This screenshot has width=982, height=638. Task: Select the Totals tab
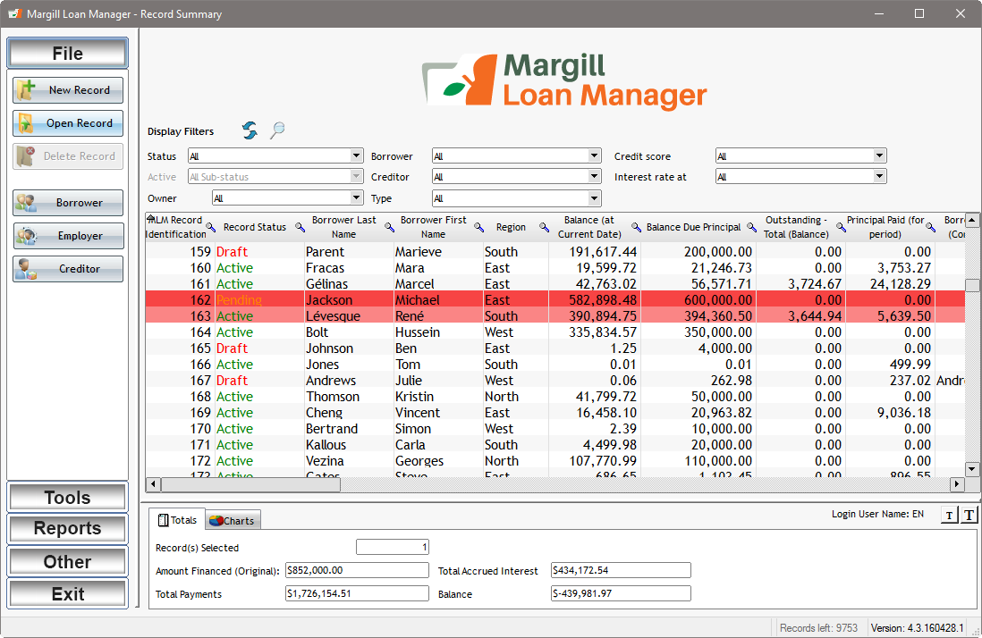click(x=177, y=520)
